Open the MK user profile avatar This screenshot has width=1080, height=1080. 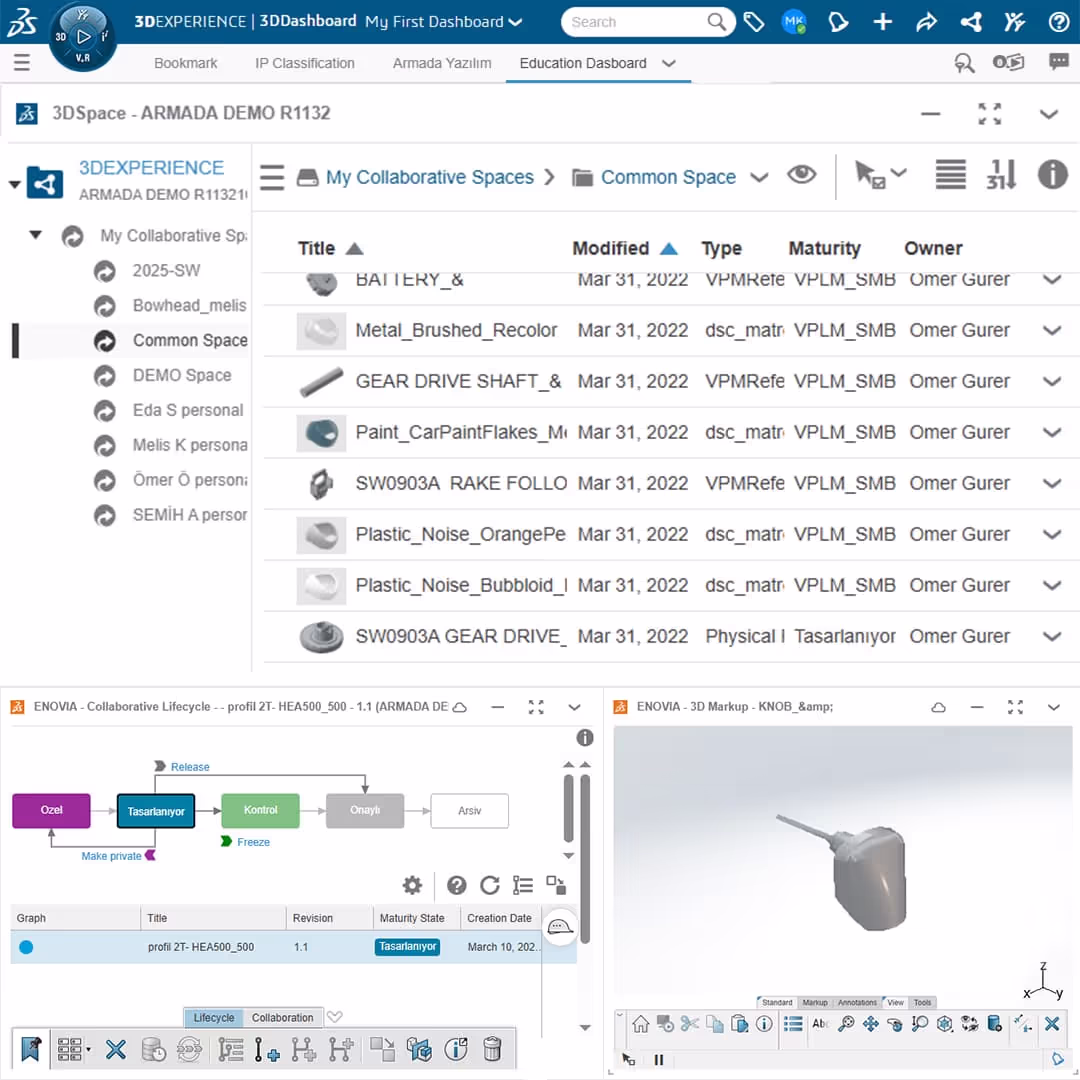(x=794, y=22)
